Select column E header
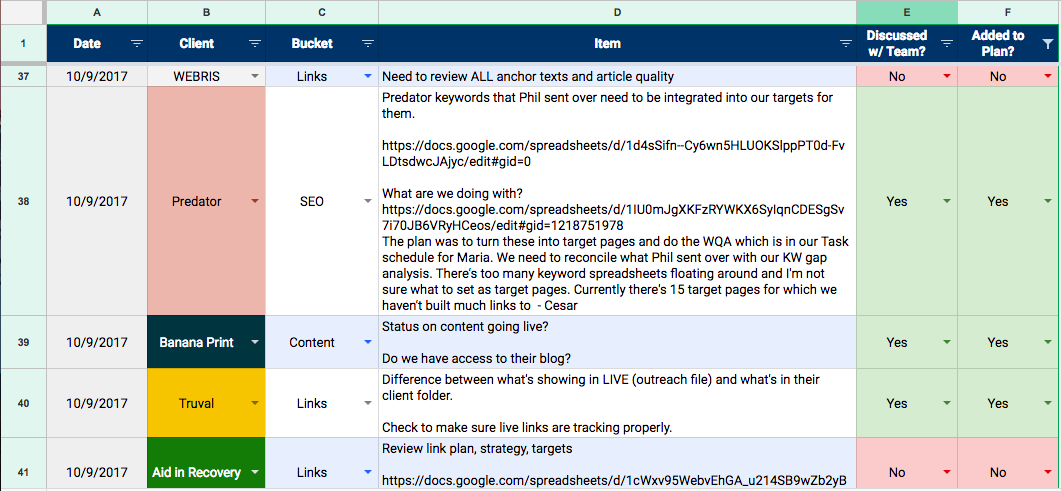The height and width of the screenshot is (491, 1061). point(907,11)
